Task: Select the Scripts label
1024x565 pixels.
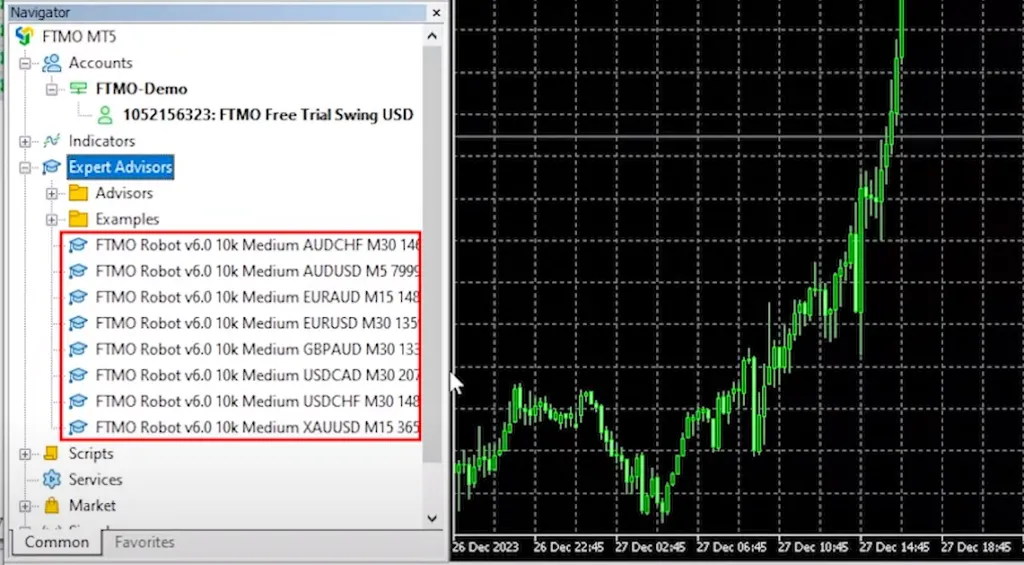Action: (91, 453)
